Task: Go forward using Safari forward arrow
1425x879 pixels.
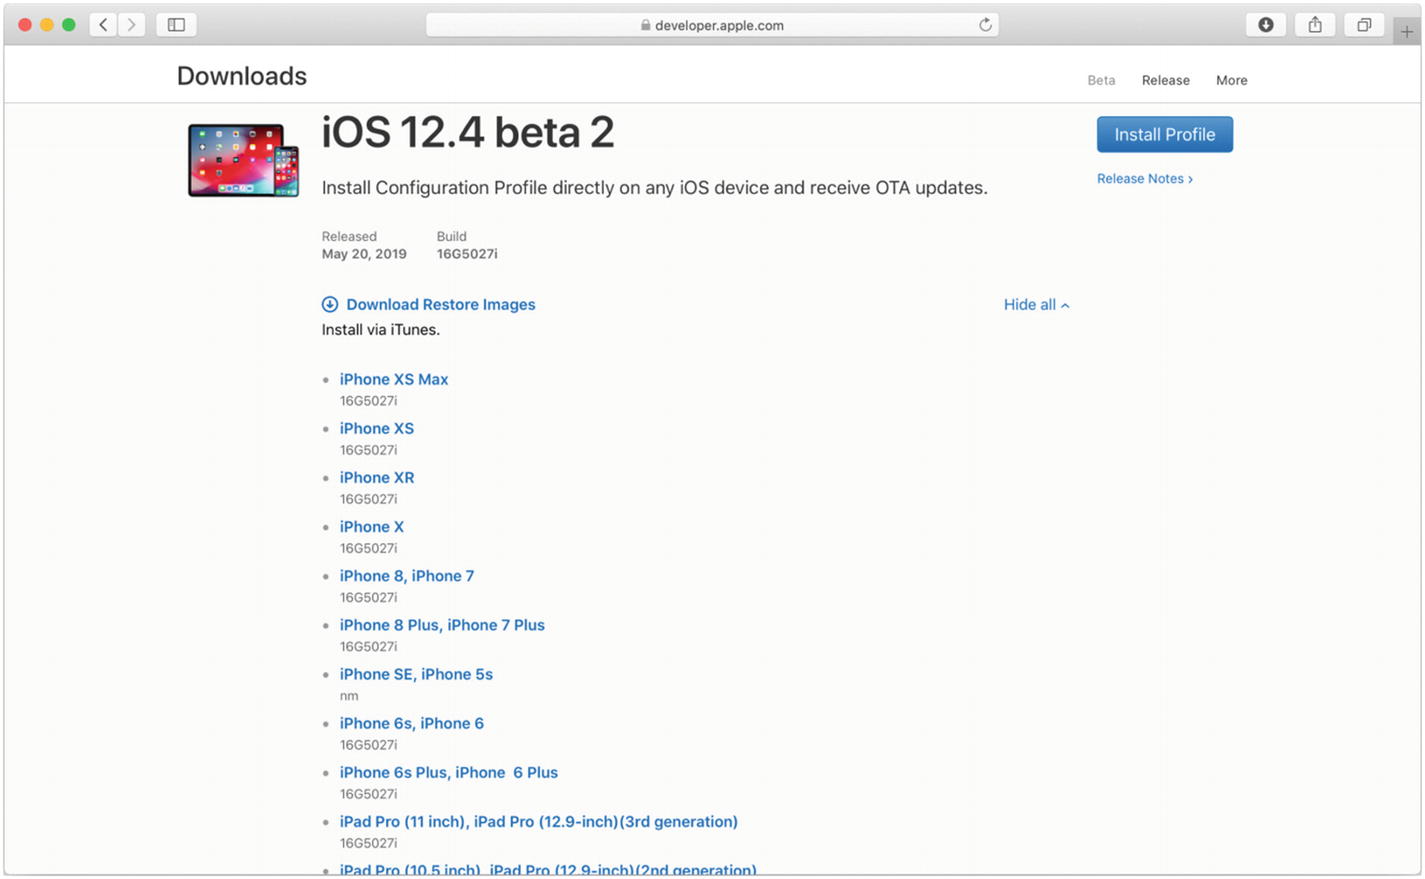Action: (x=131, y=25)
